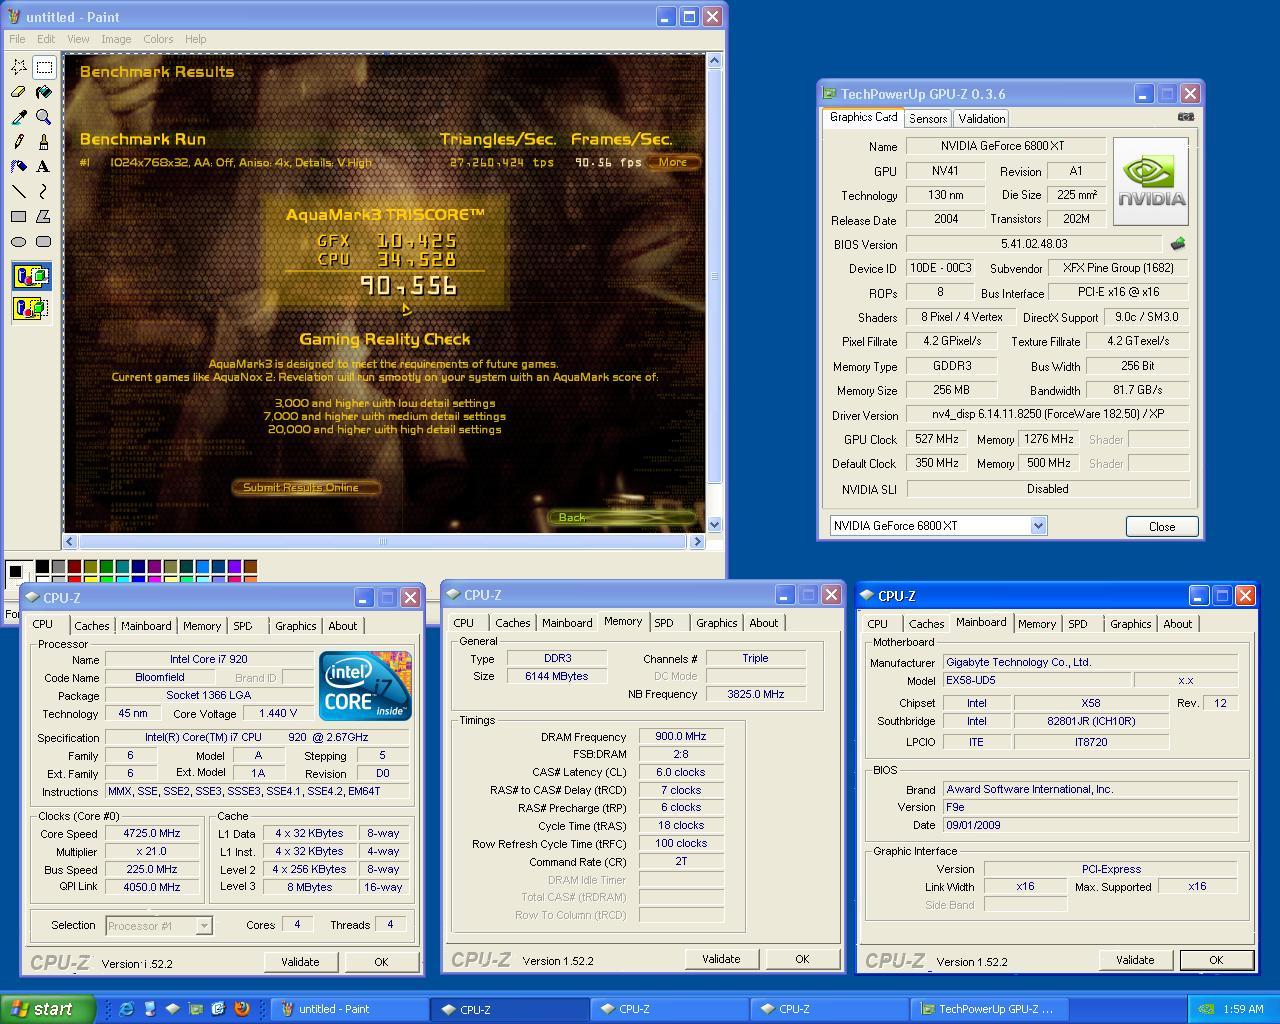Open the Caches tab in left CPU-Z window
Image resolution: width=1280 pixels, height=1024 pixels.
click(x=92, y=626)
